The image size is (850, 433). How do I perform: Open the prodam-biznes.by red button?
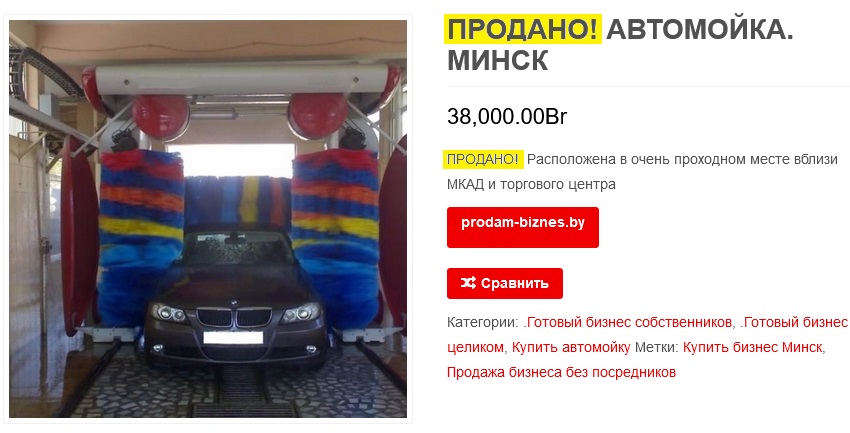point(523,227)
